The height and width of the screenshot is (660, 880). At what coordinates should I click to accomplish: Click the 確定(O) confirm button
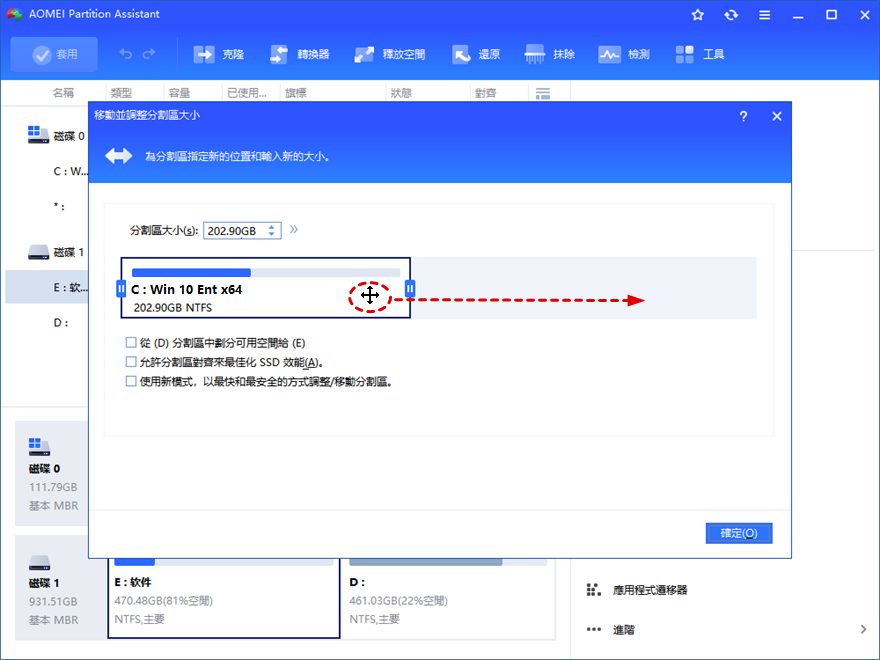(x=739, y=533)
